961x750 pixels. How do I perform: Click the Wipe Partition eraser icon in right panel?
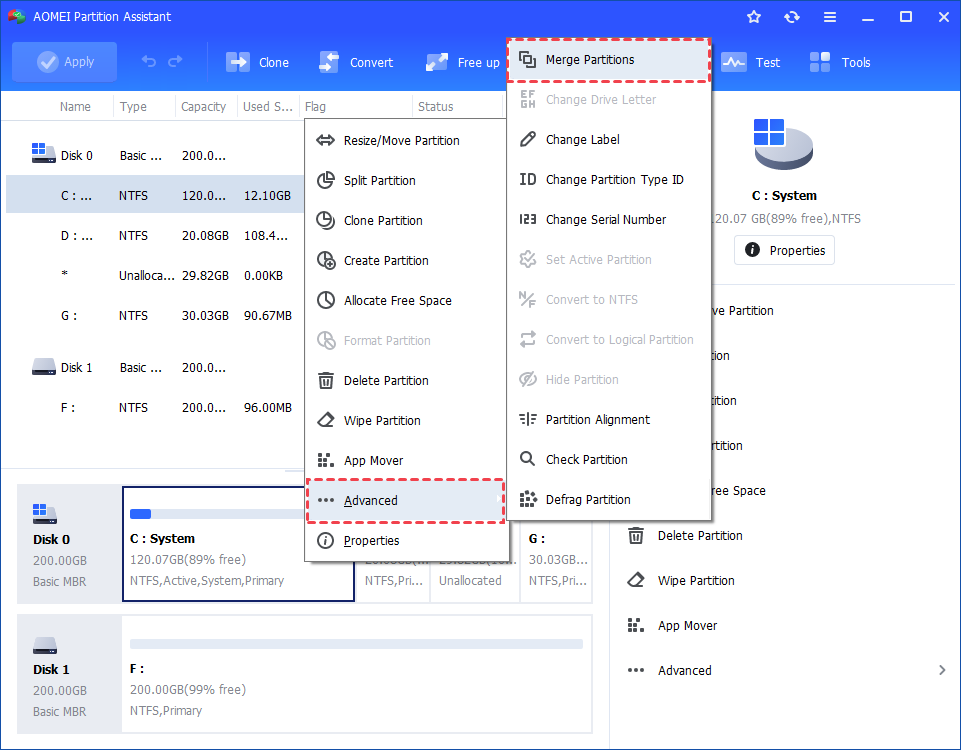tap(636, 580)
